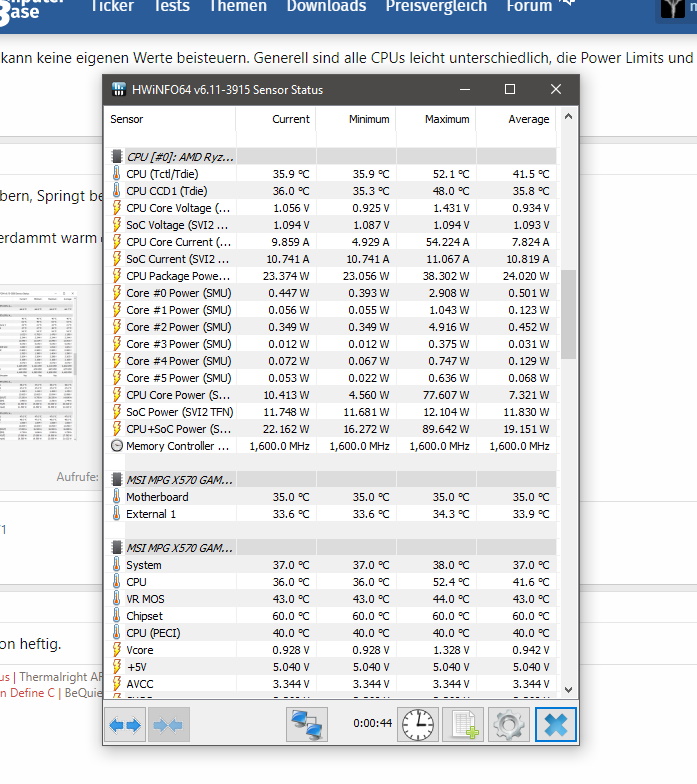697x784 pixels.
Task: Open Downloads in the ComputerBase navigation
Action: 326,6
